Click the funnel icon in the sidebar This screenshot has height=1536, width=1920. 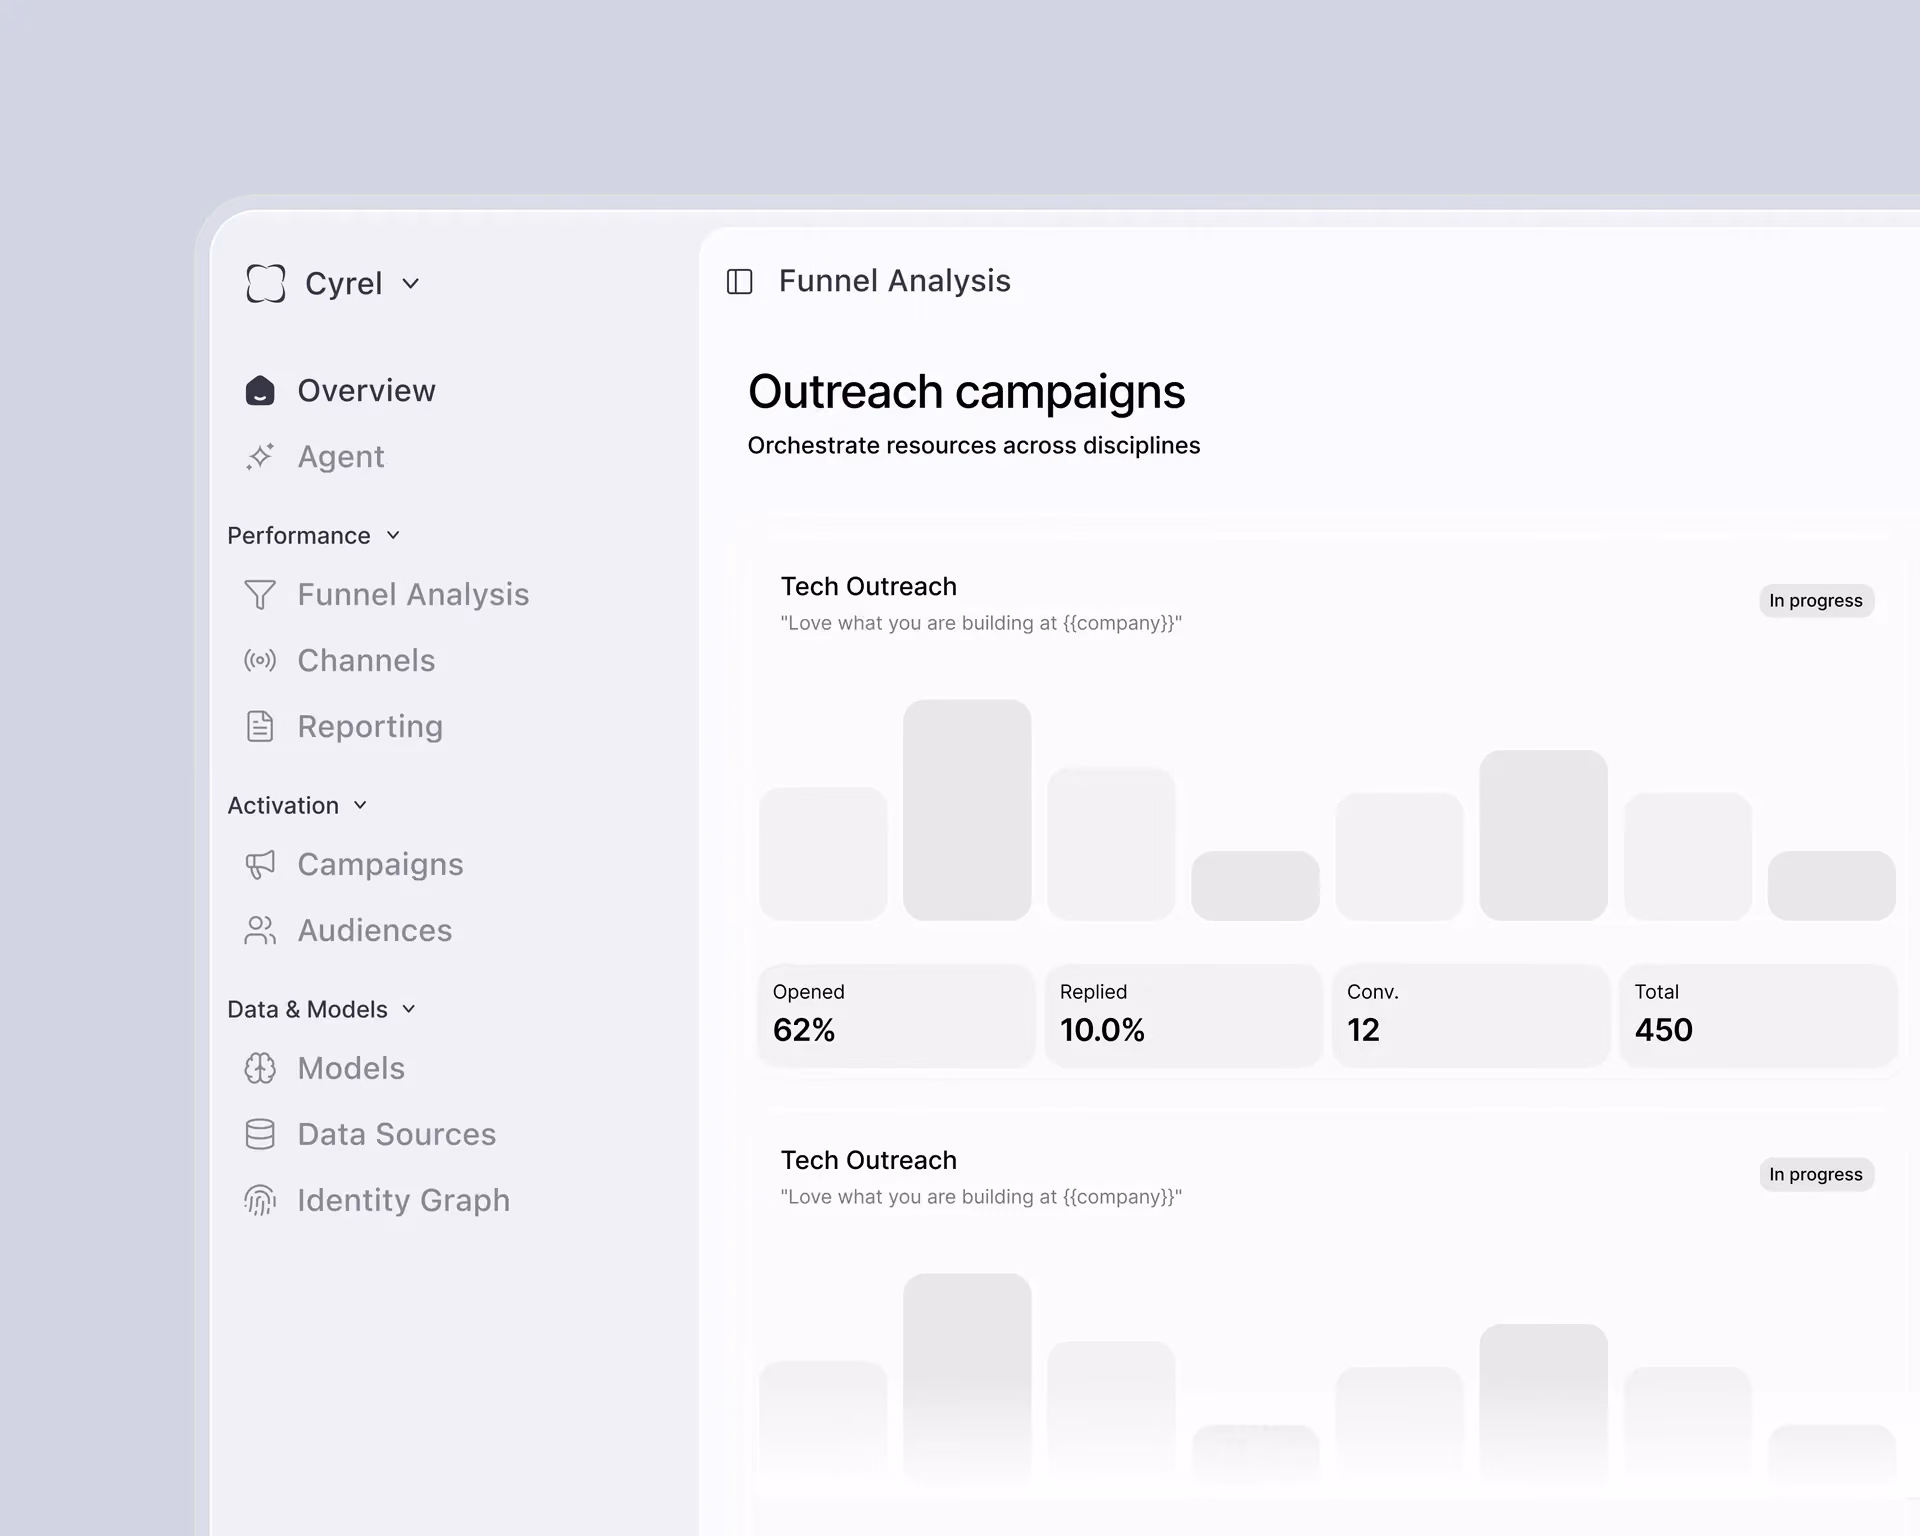(260, 594)
